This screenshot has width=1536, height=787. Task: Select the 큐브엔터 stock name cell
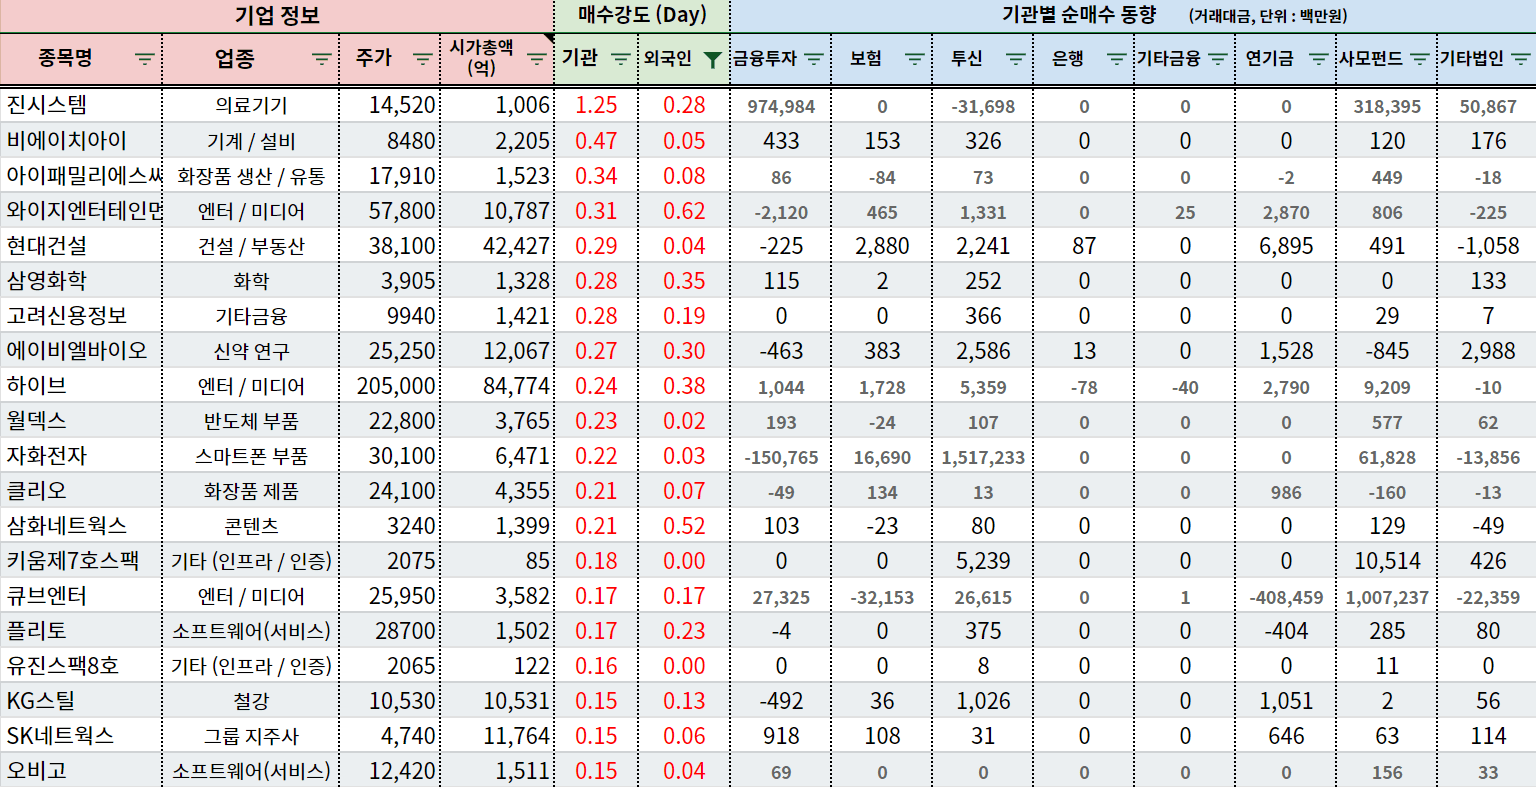80,595
